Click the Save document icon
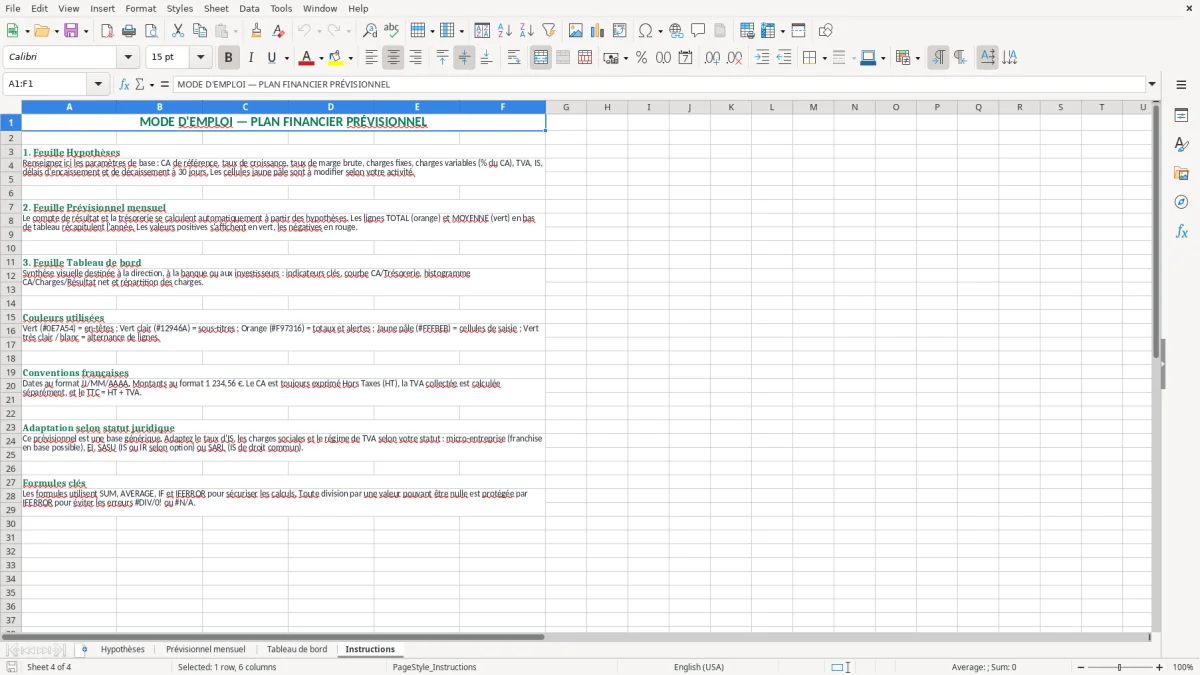This screenshot has height=675, width=1200. (71, 31)
